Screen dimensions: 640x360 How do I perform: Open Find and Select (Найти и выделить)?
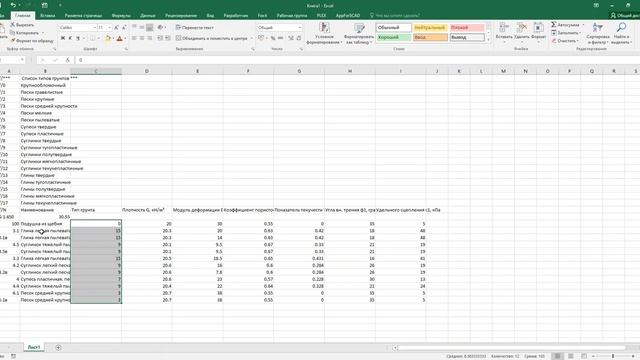click(x=621, y=33)
